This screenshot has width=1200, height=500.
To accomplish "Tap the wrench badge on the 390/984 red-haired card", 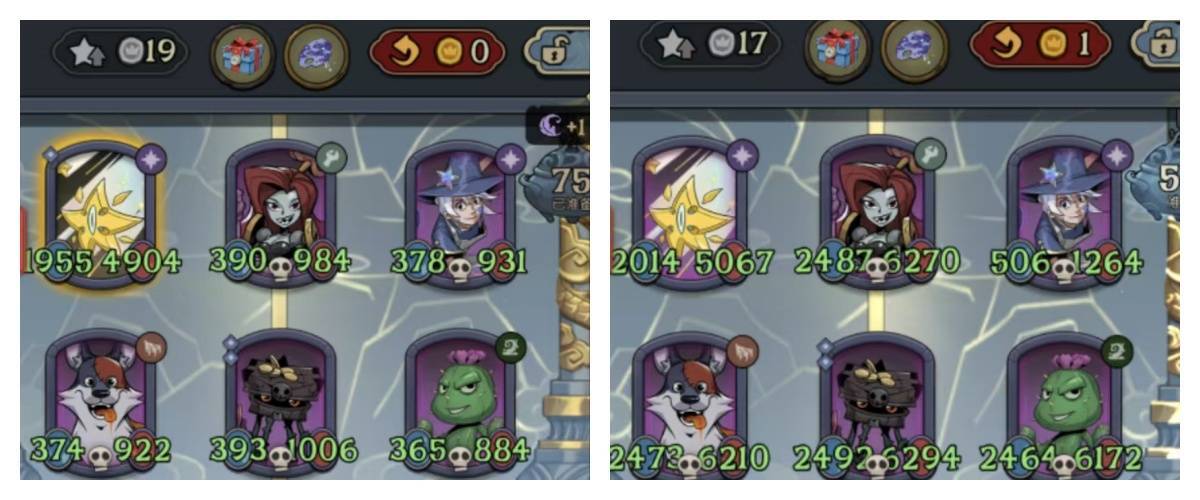I will (x=333, y=158).
